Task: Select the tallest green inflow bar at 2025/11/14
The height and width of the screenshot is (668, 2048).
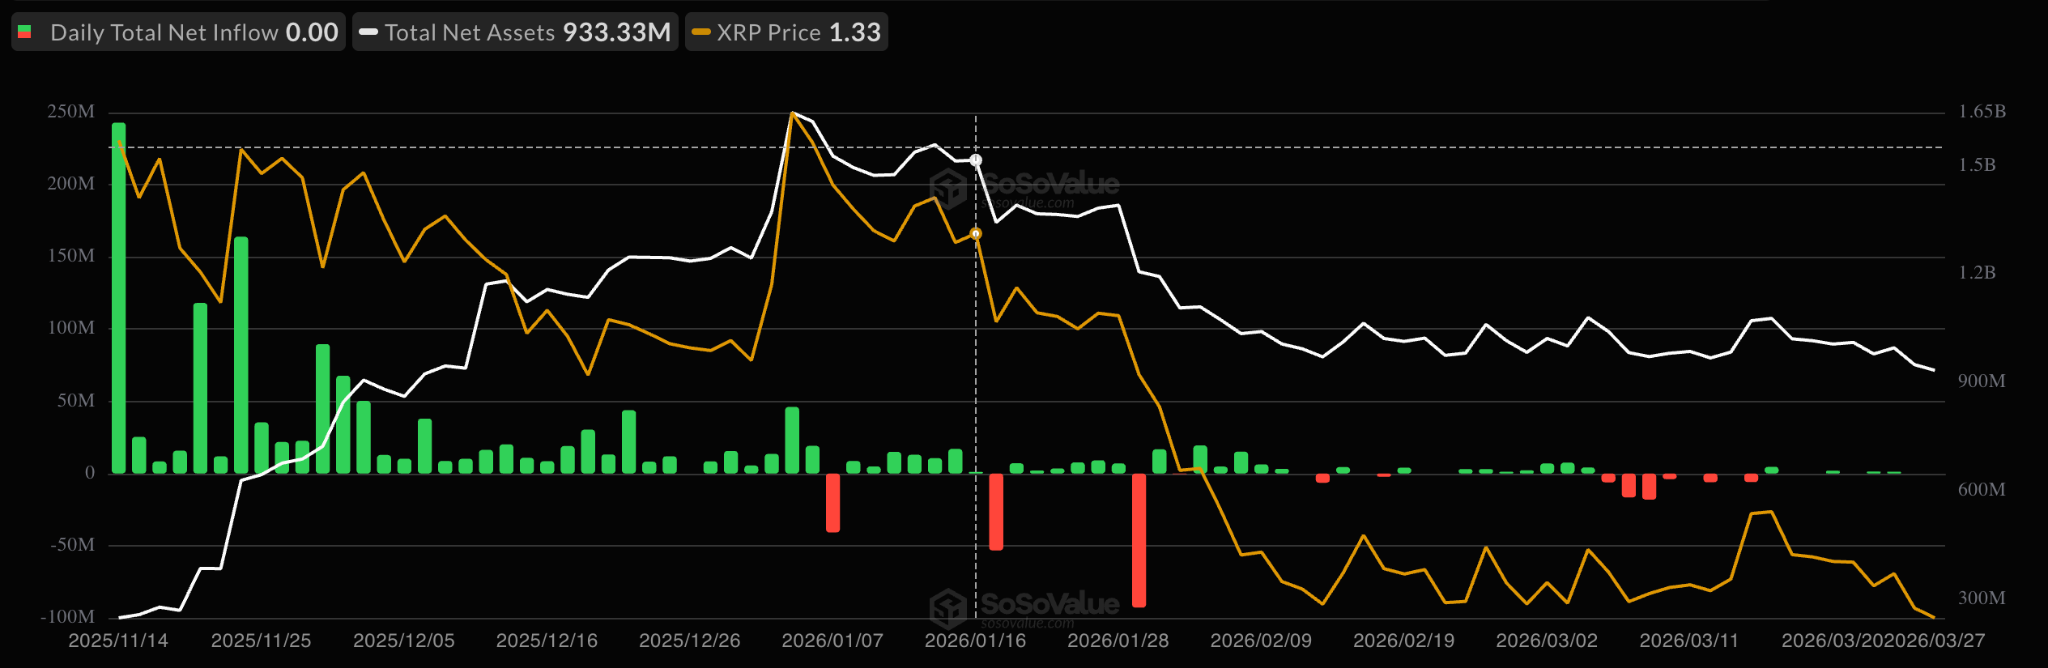Action: [119, 298]
